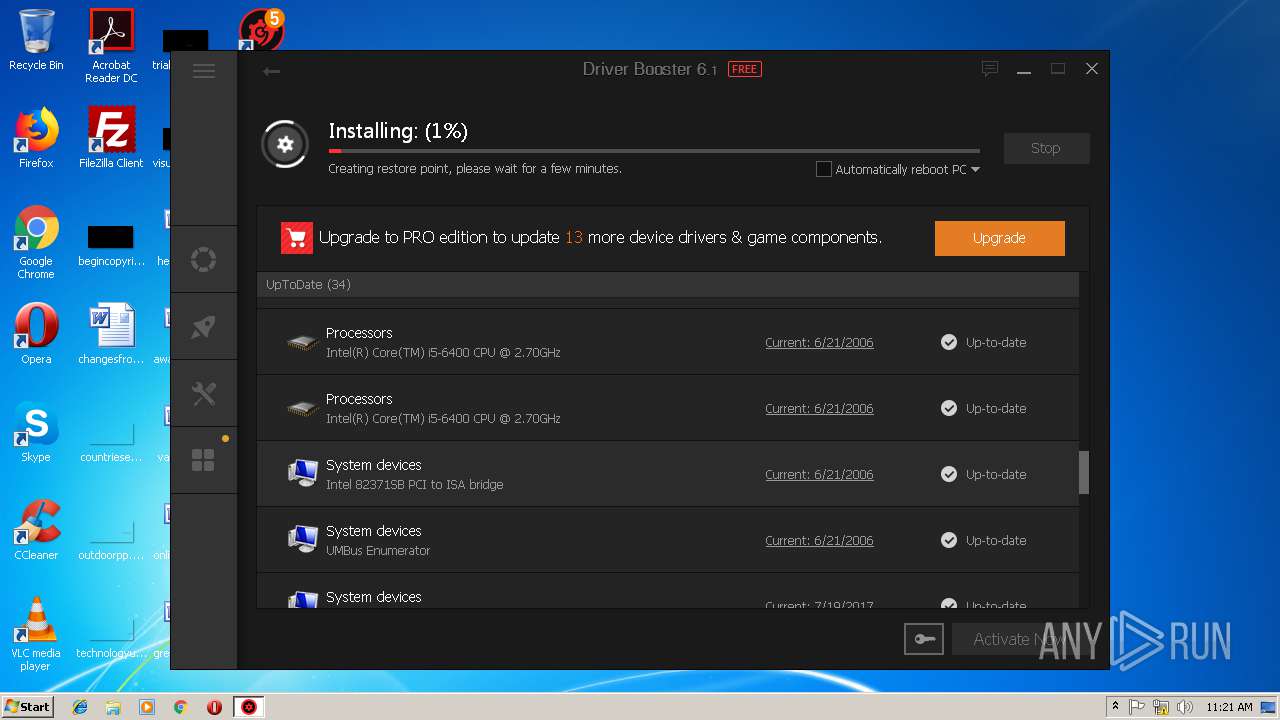Click the Windows Start button
The height and width of the screenshot is (720, 1280).
click(x=27, y=706)
